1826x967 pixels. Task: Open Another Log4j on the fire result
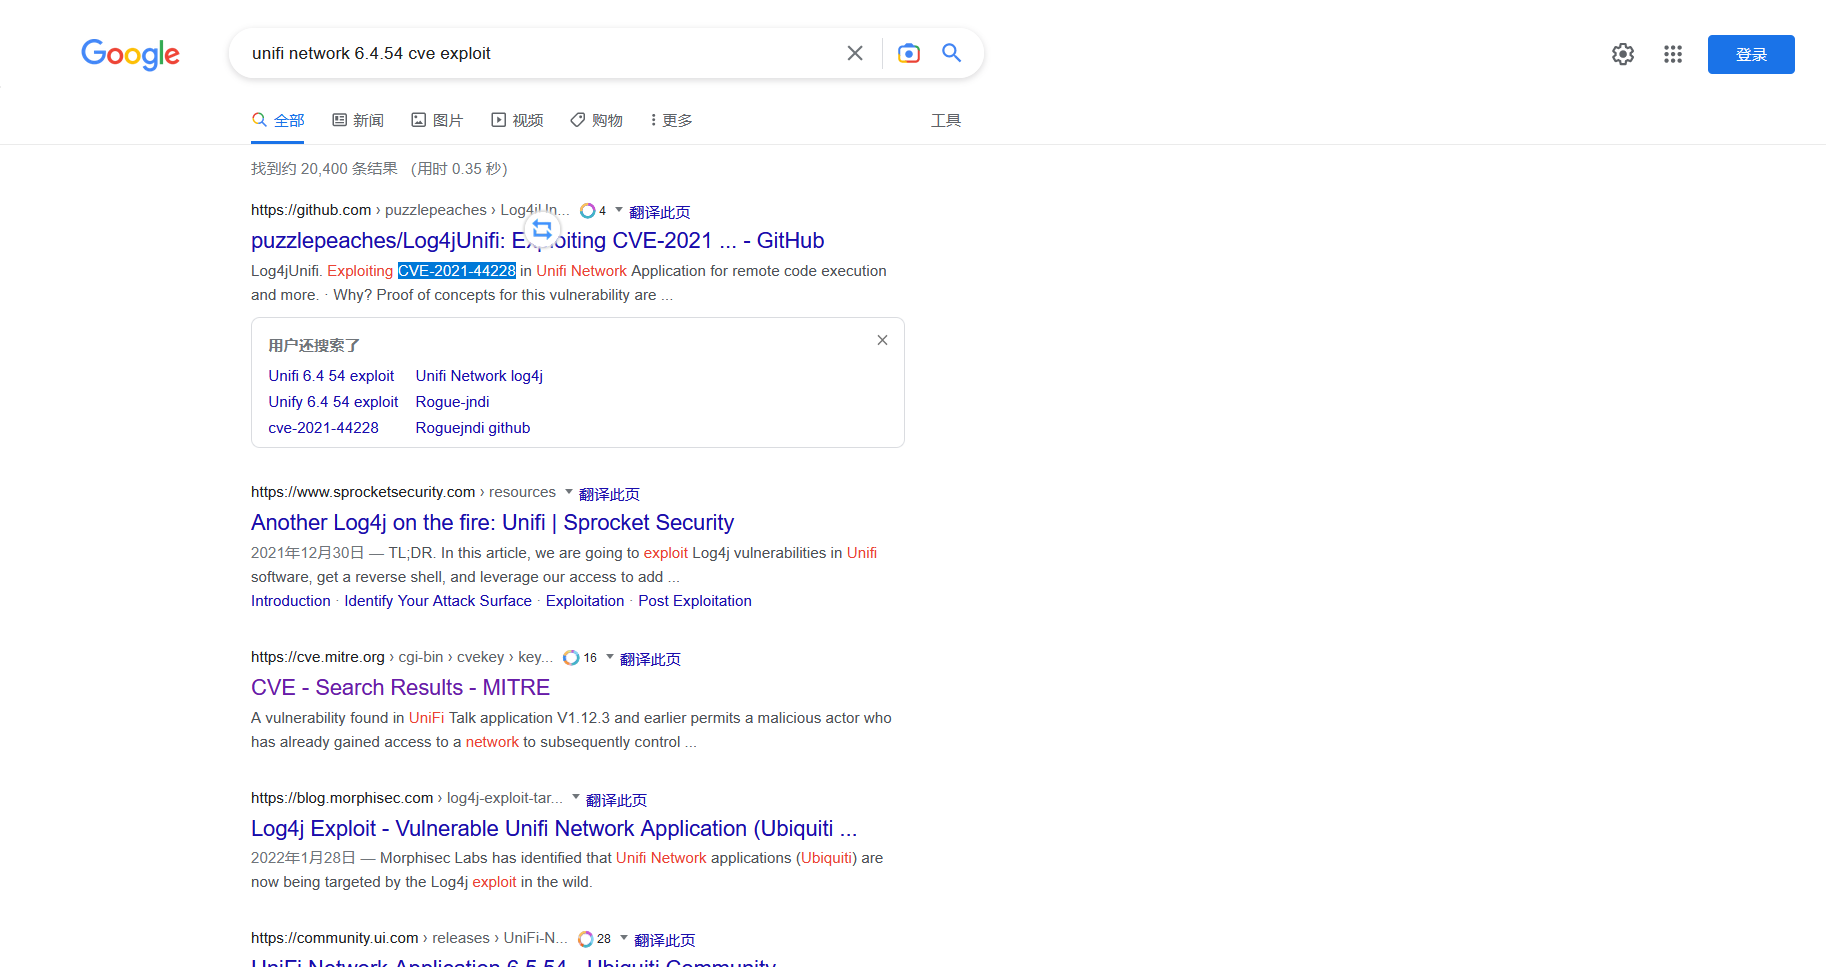pyautogui.click(x=492, y=523)
